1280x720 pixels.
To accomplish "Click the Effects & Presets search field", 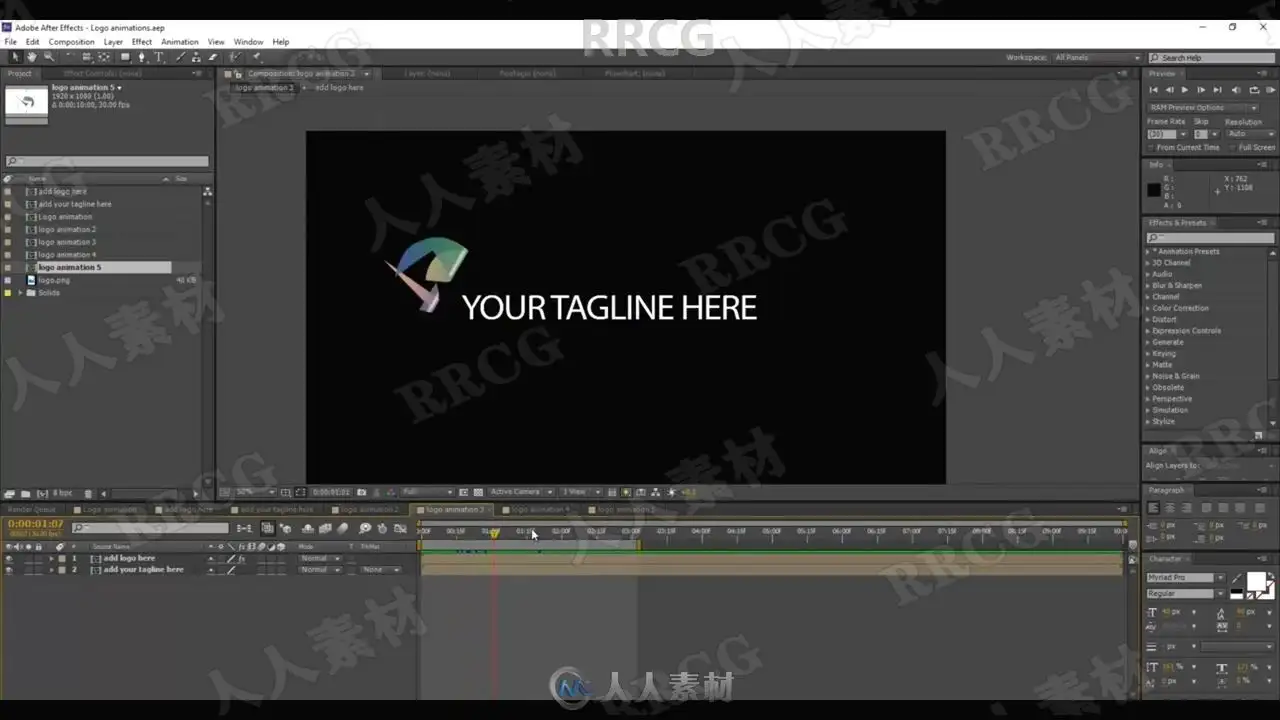I will [1210, 238].
